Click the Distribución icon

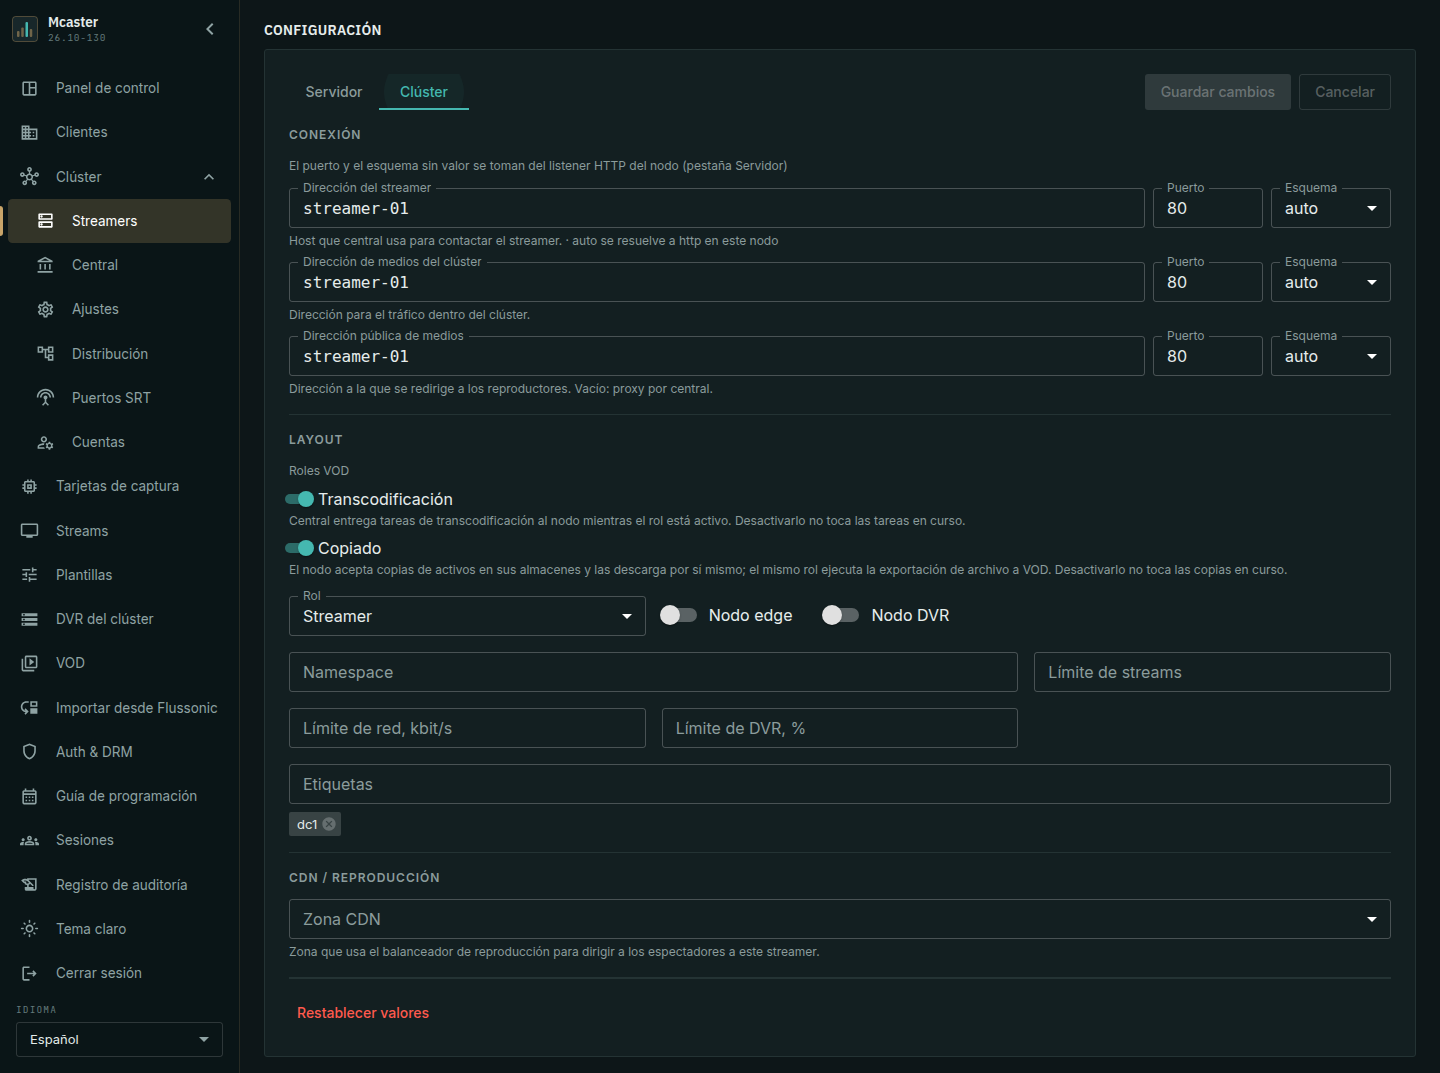(46, 354)
